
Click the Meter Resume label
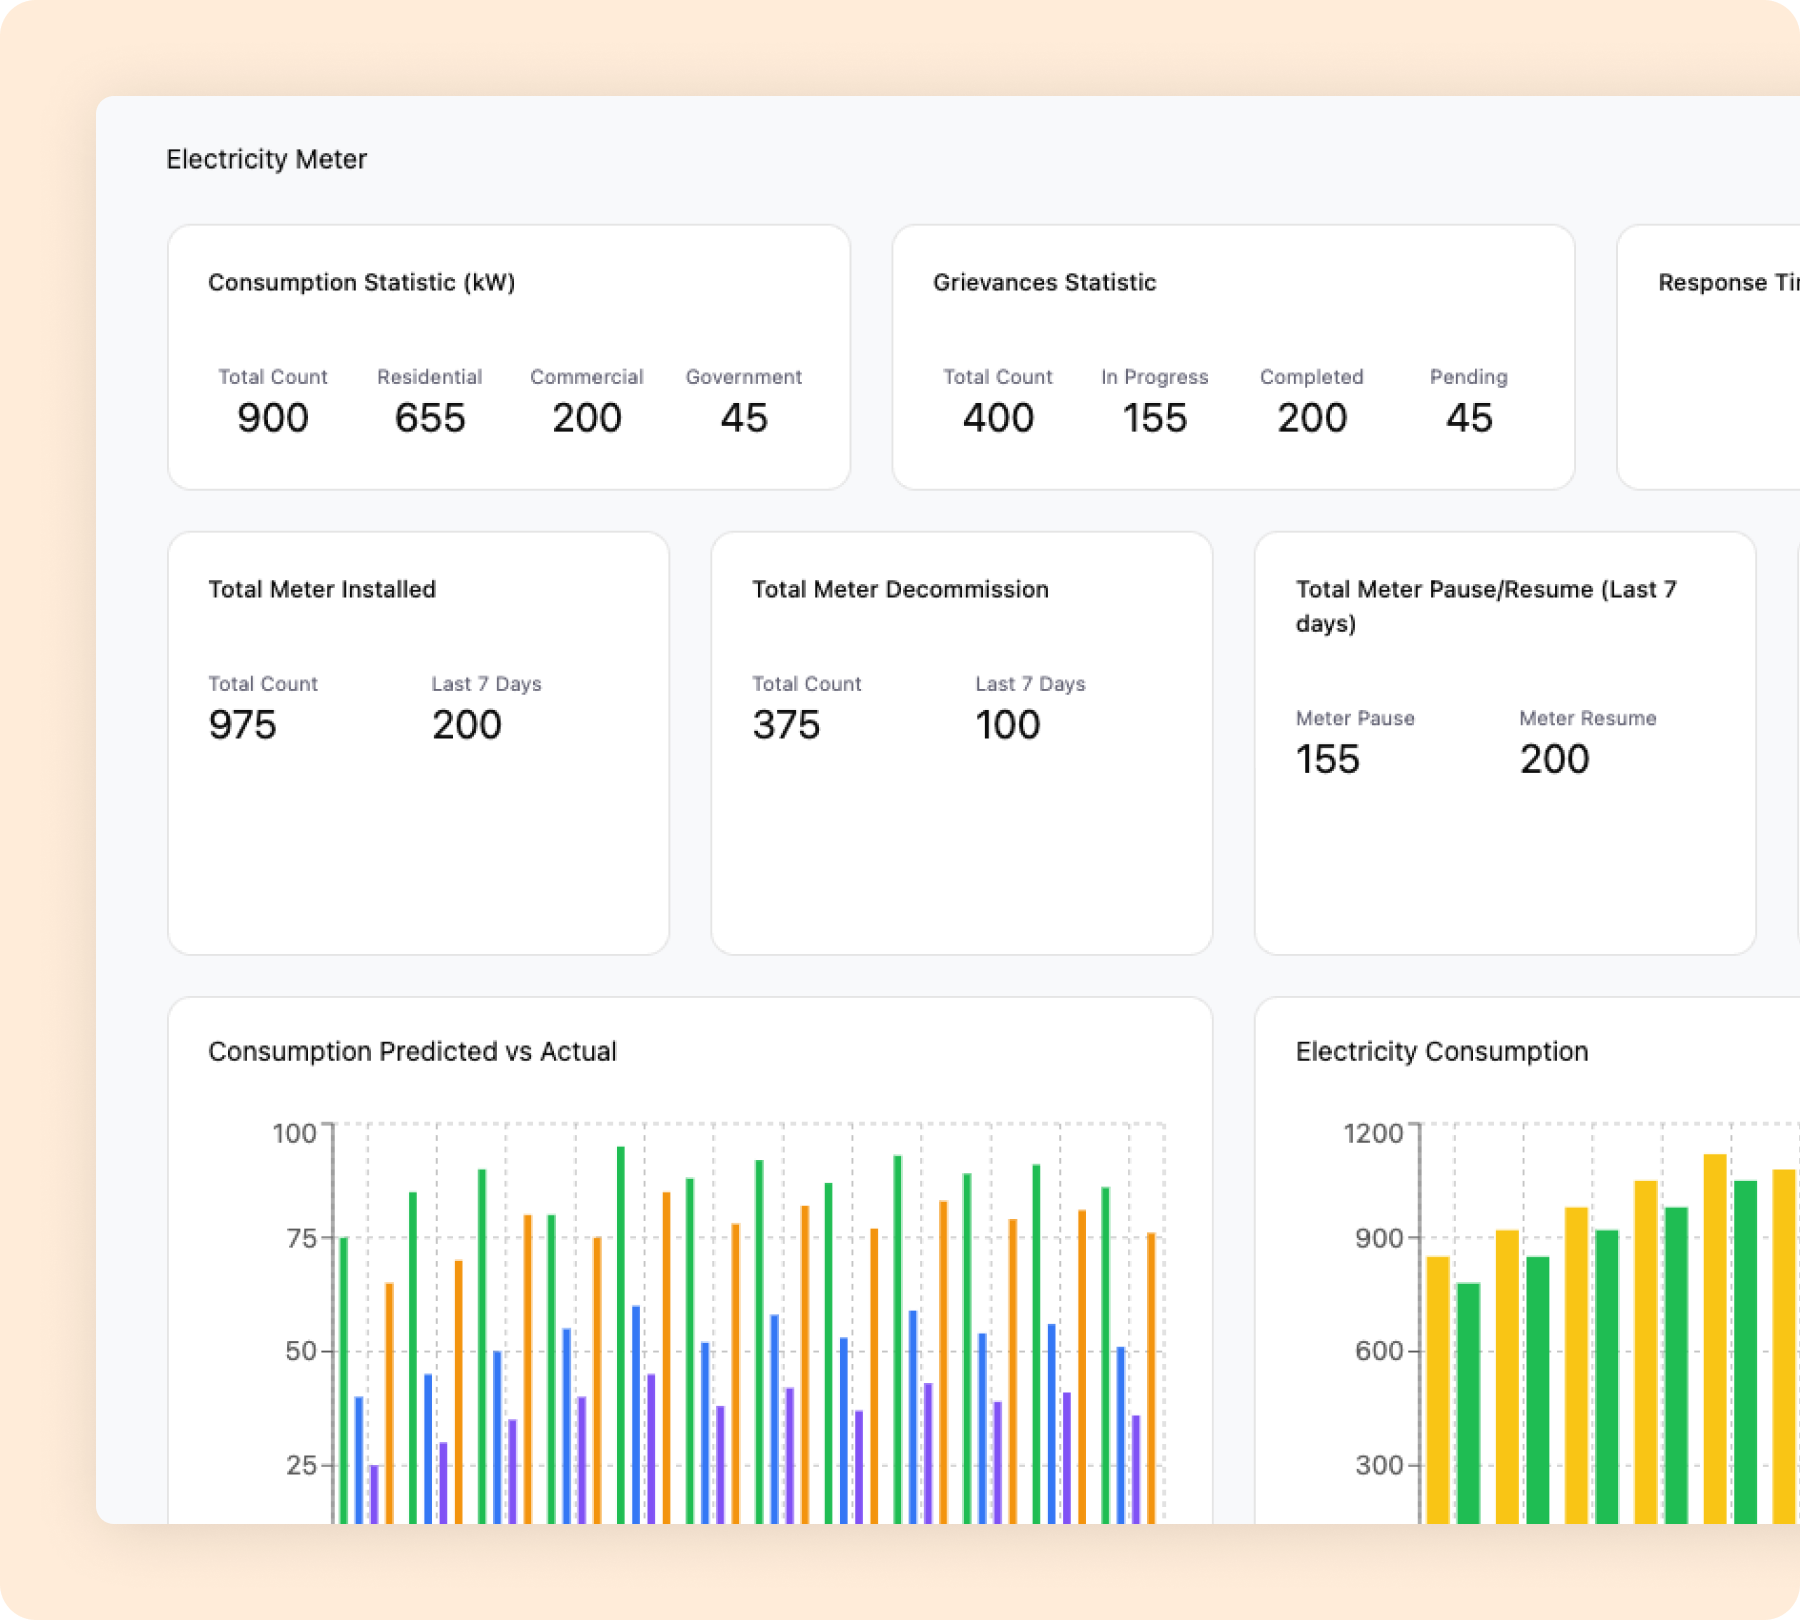1588,718
